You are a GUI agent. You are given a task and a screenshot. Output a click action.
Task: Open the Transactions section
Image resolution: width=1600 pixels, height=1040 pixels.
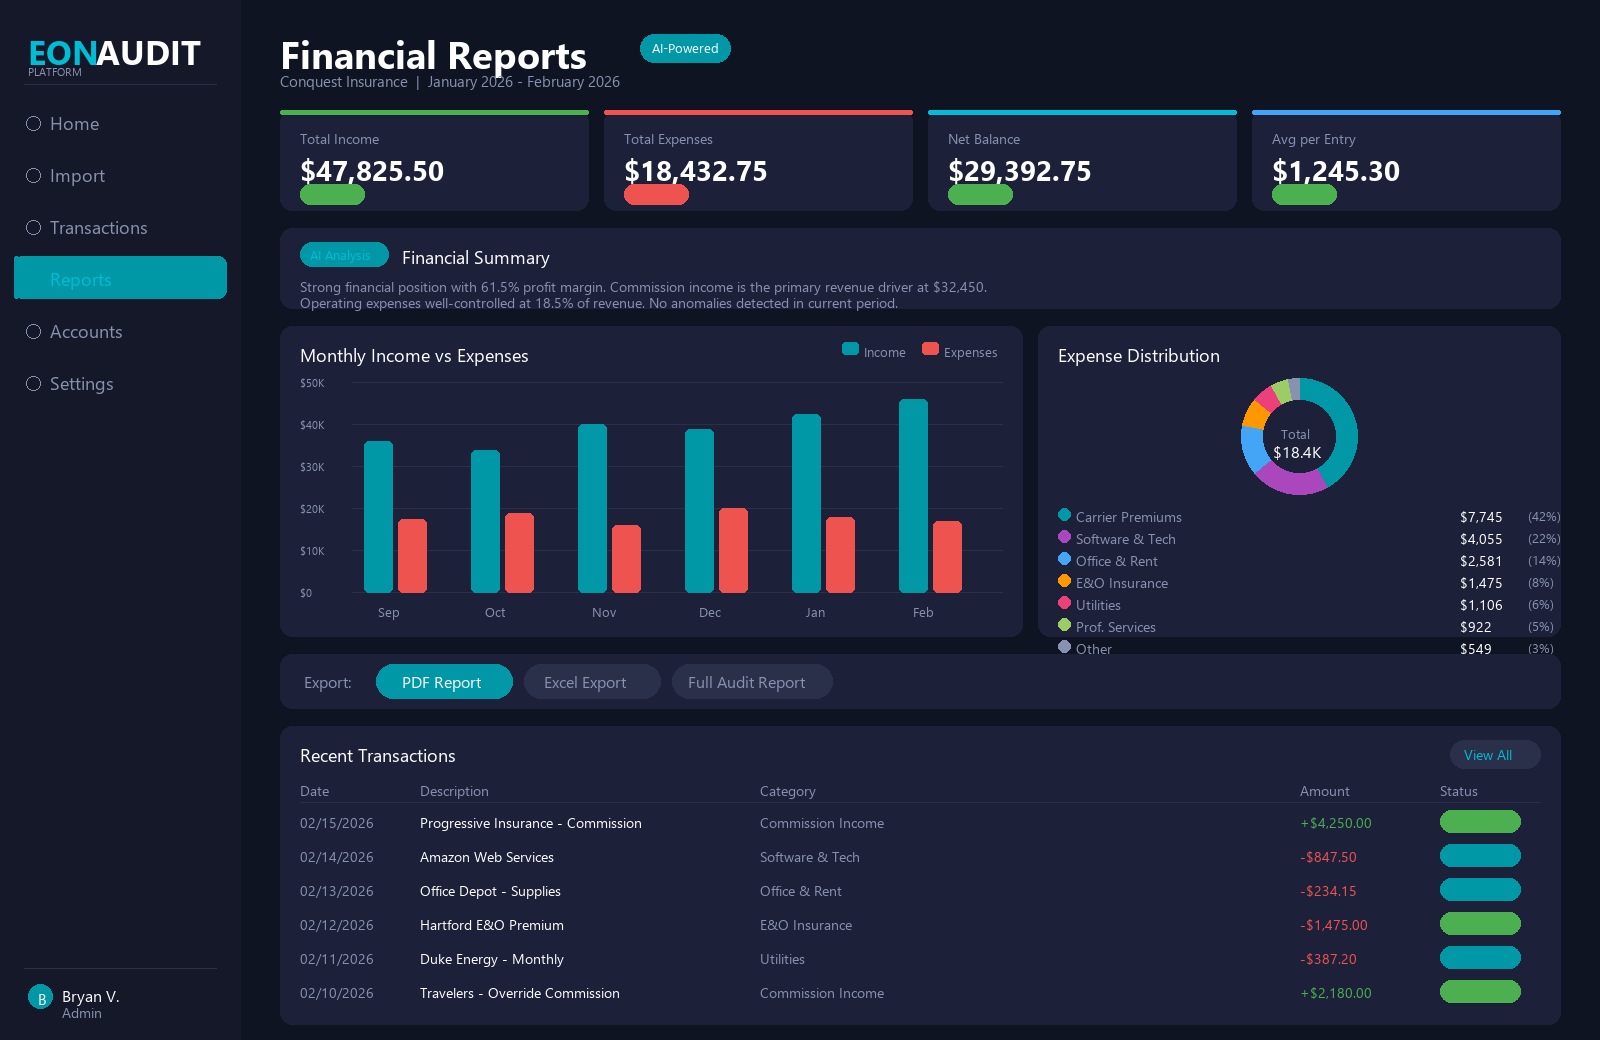pos(98,228)
